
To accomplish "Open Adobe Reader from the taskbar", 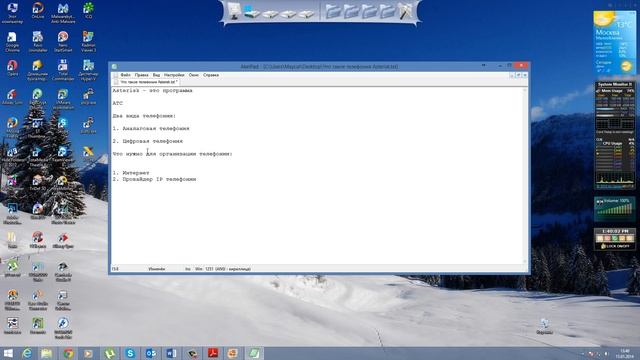I will (x=213, y=353).
